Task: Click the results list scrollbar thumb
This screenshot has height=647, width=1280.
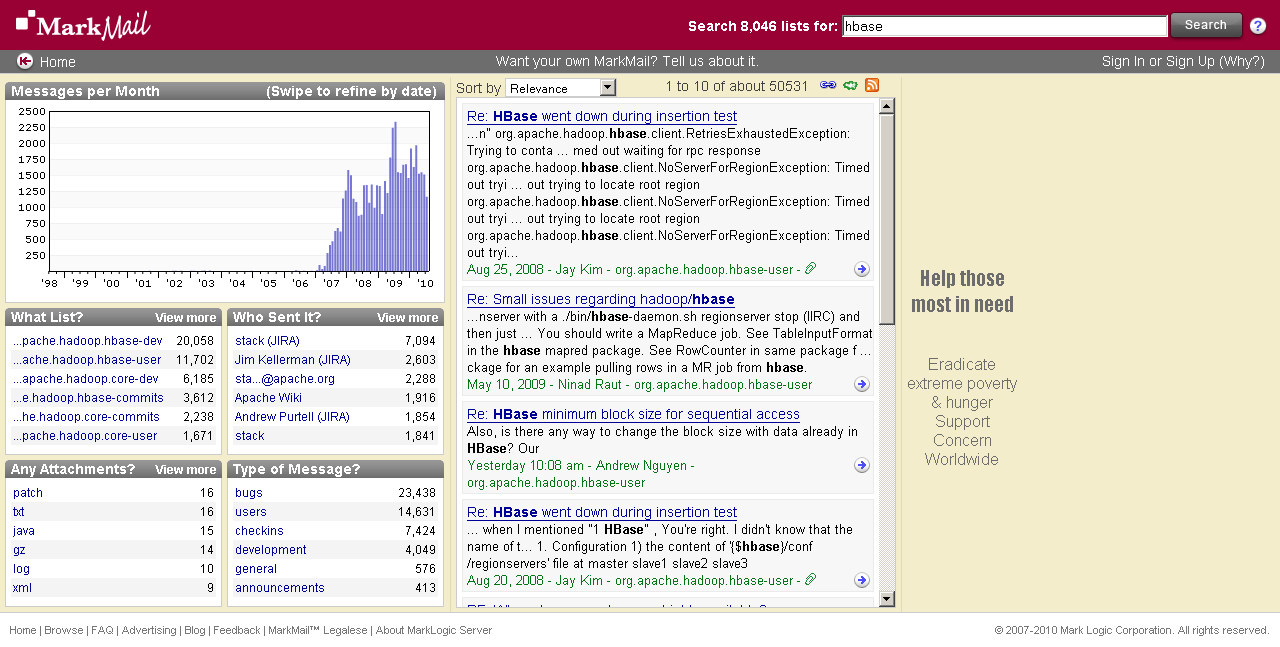Action: coord(887,219)
